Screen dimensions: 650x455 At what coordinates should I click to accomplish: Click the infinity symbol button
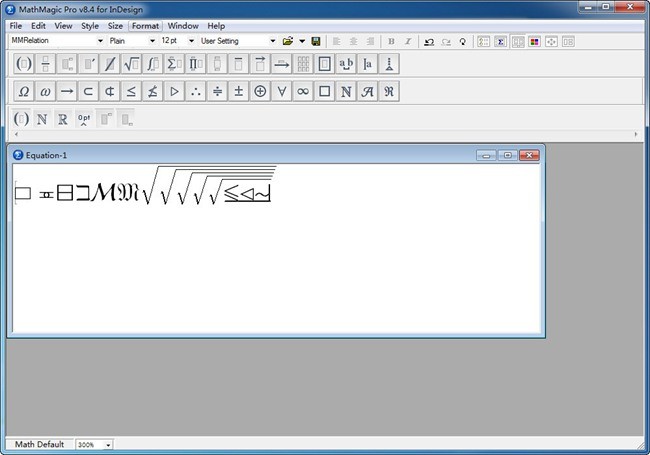(303, 91)
